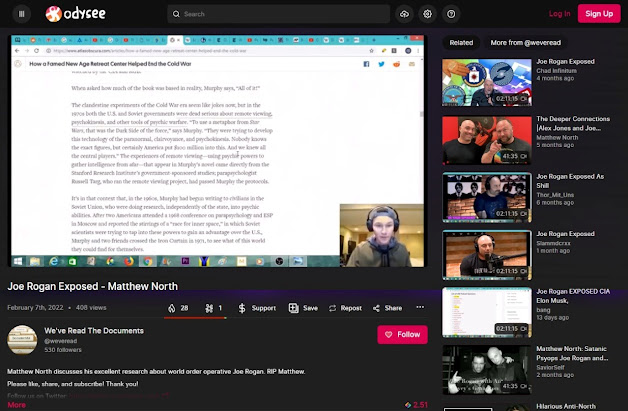
Task: Click the Chrome taskbar icon in video
Action: tap(148, 262)
